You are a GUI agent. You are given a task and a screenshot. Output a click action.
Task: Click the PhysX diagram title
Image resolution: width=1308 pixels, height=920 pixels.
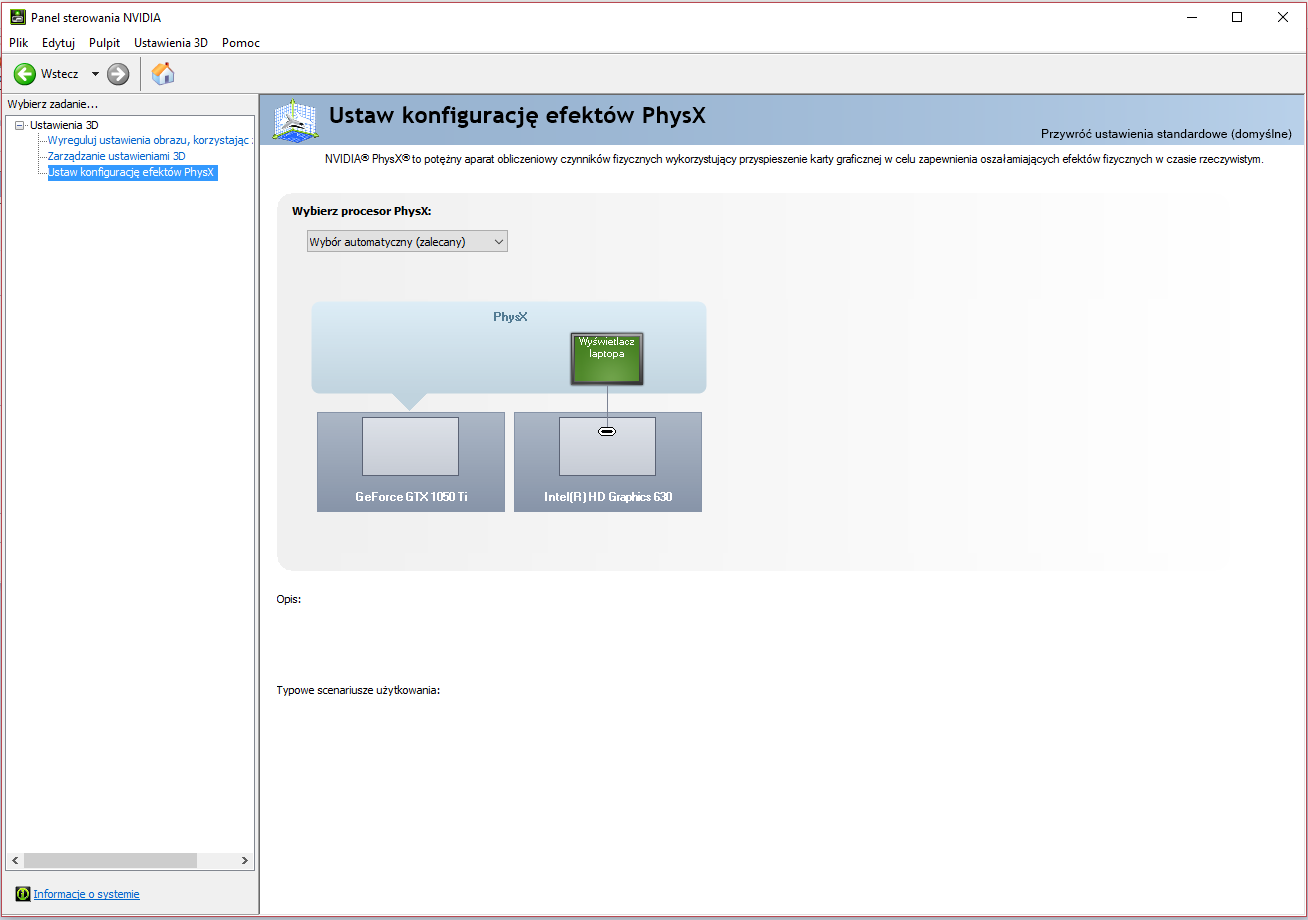pyautogui.click(x=510, y=316)
